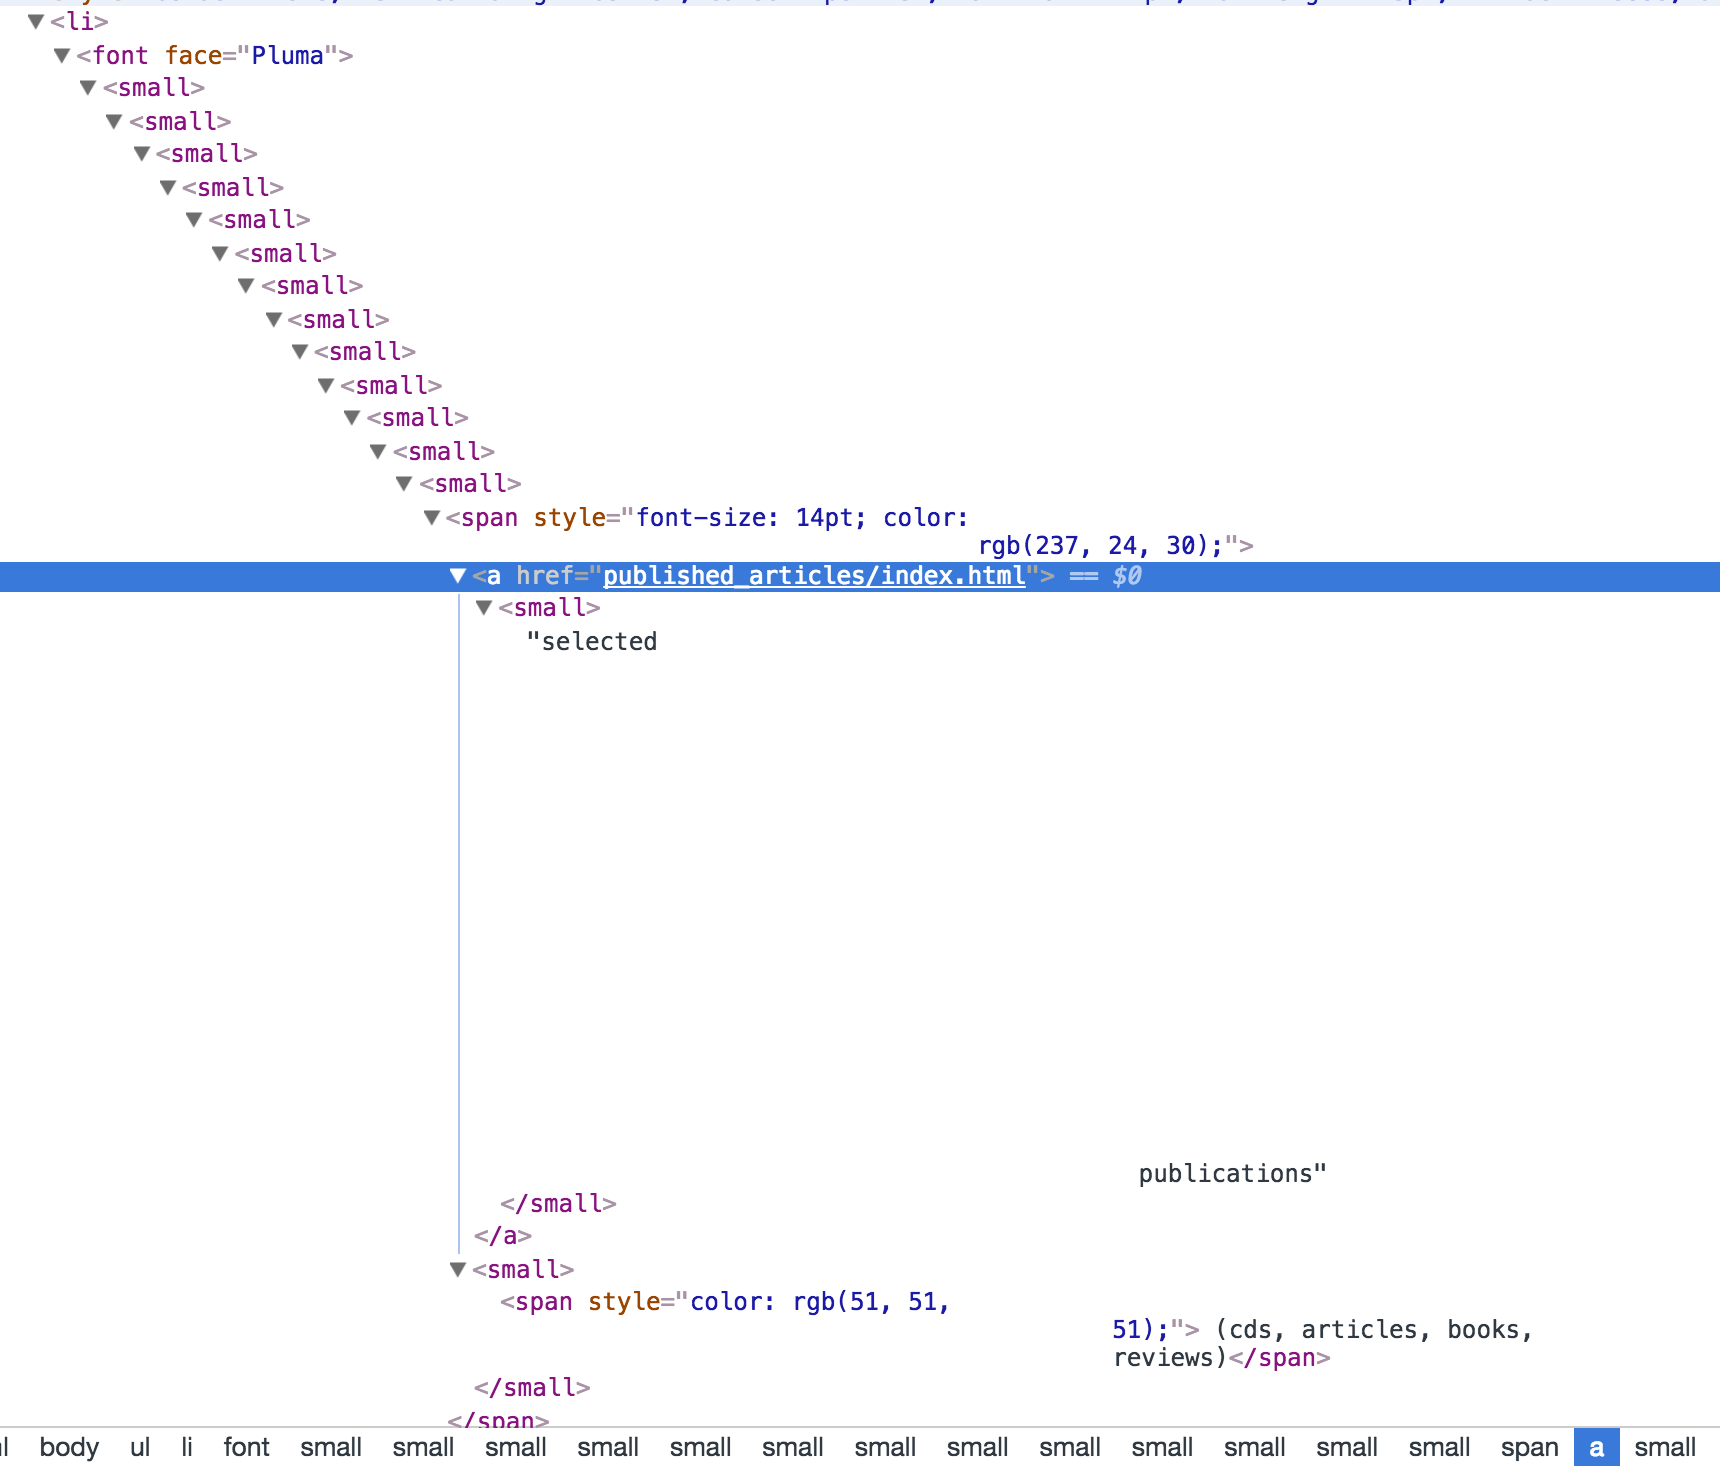
Task: Collapse the small node directly under font Pluma
Action: [x=88, y=88]
